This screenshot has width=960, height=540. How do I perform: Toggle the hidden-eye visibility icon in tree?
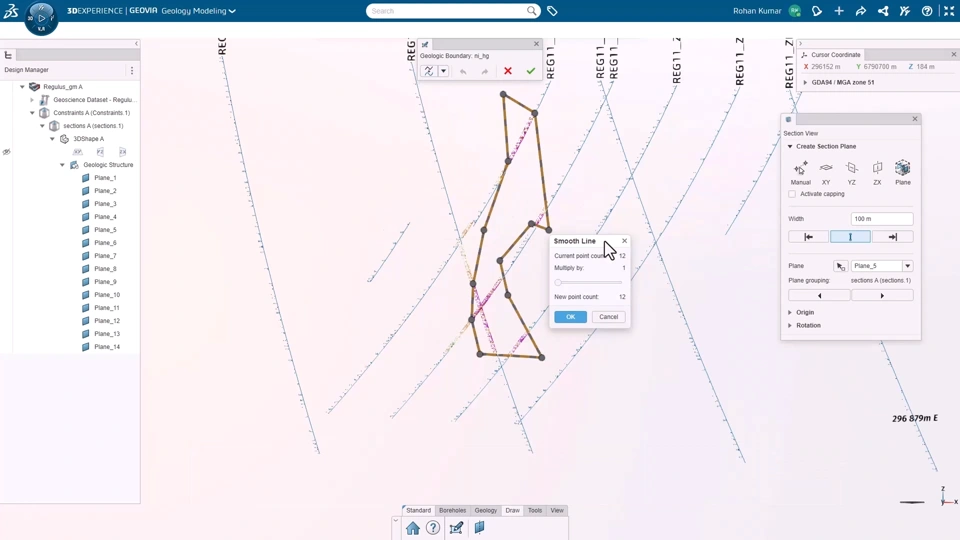point(7,152)
